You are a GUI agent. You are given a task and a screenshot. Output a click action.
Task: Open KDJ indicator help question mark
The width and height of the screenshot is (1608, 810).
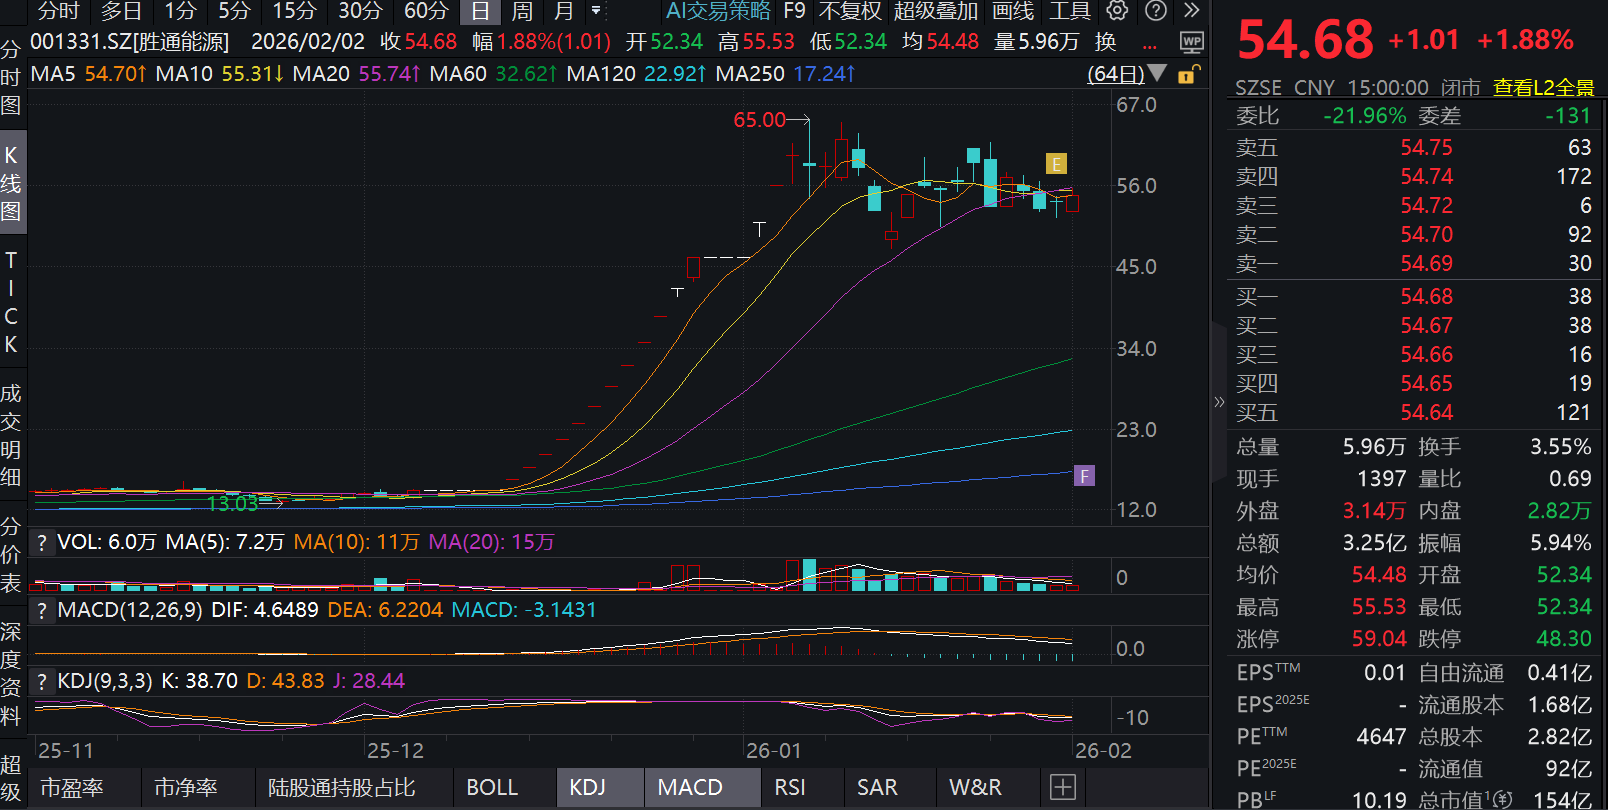(x=41, y=682)
